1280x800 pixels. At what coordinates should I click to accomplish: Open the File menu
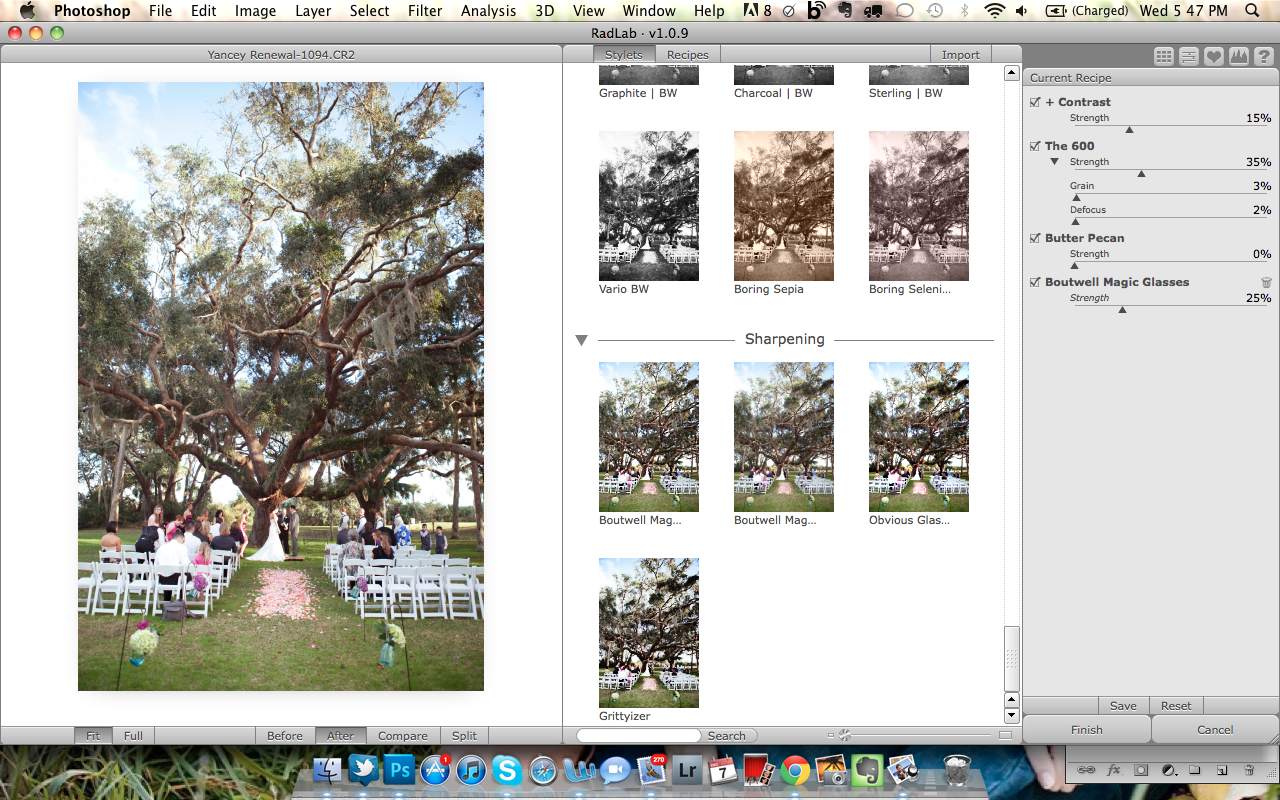click(160, 11)
